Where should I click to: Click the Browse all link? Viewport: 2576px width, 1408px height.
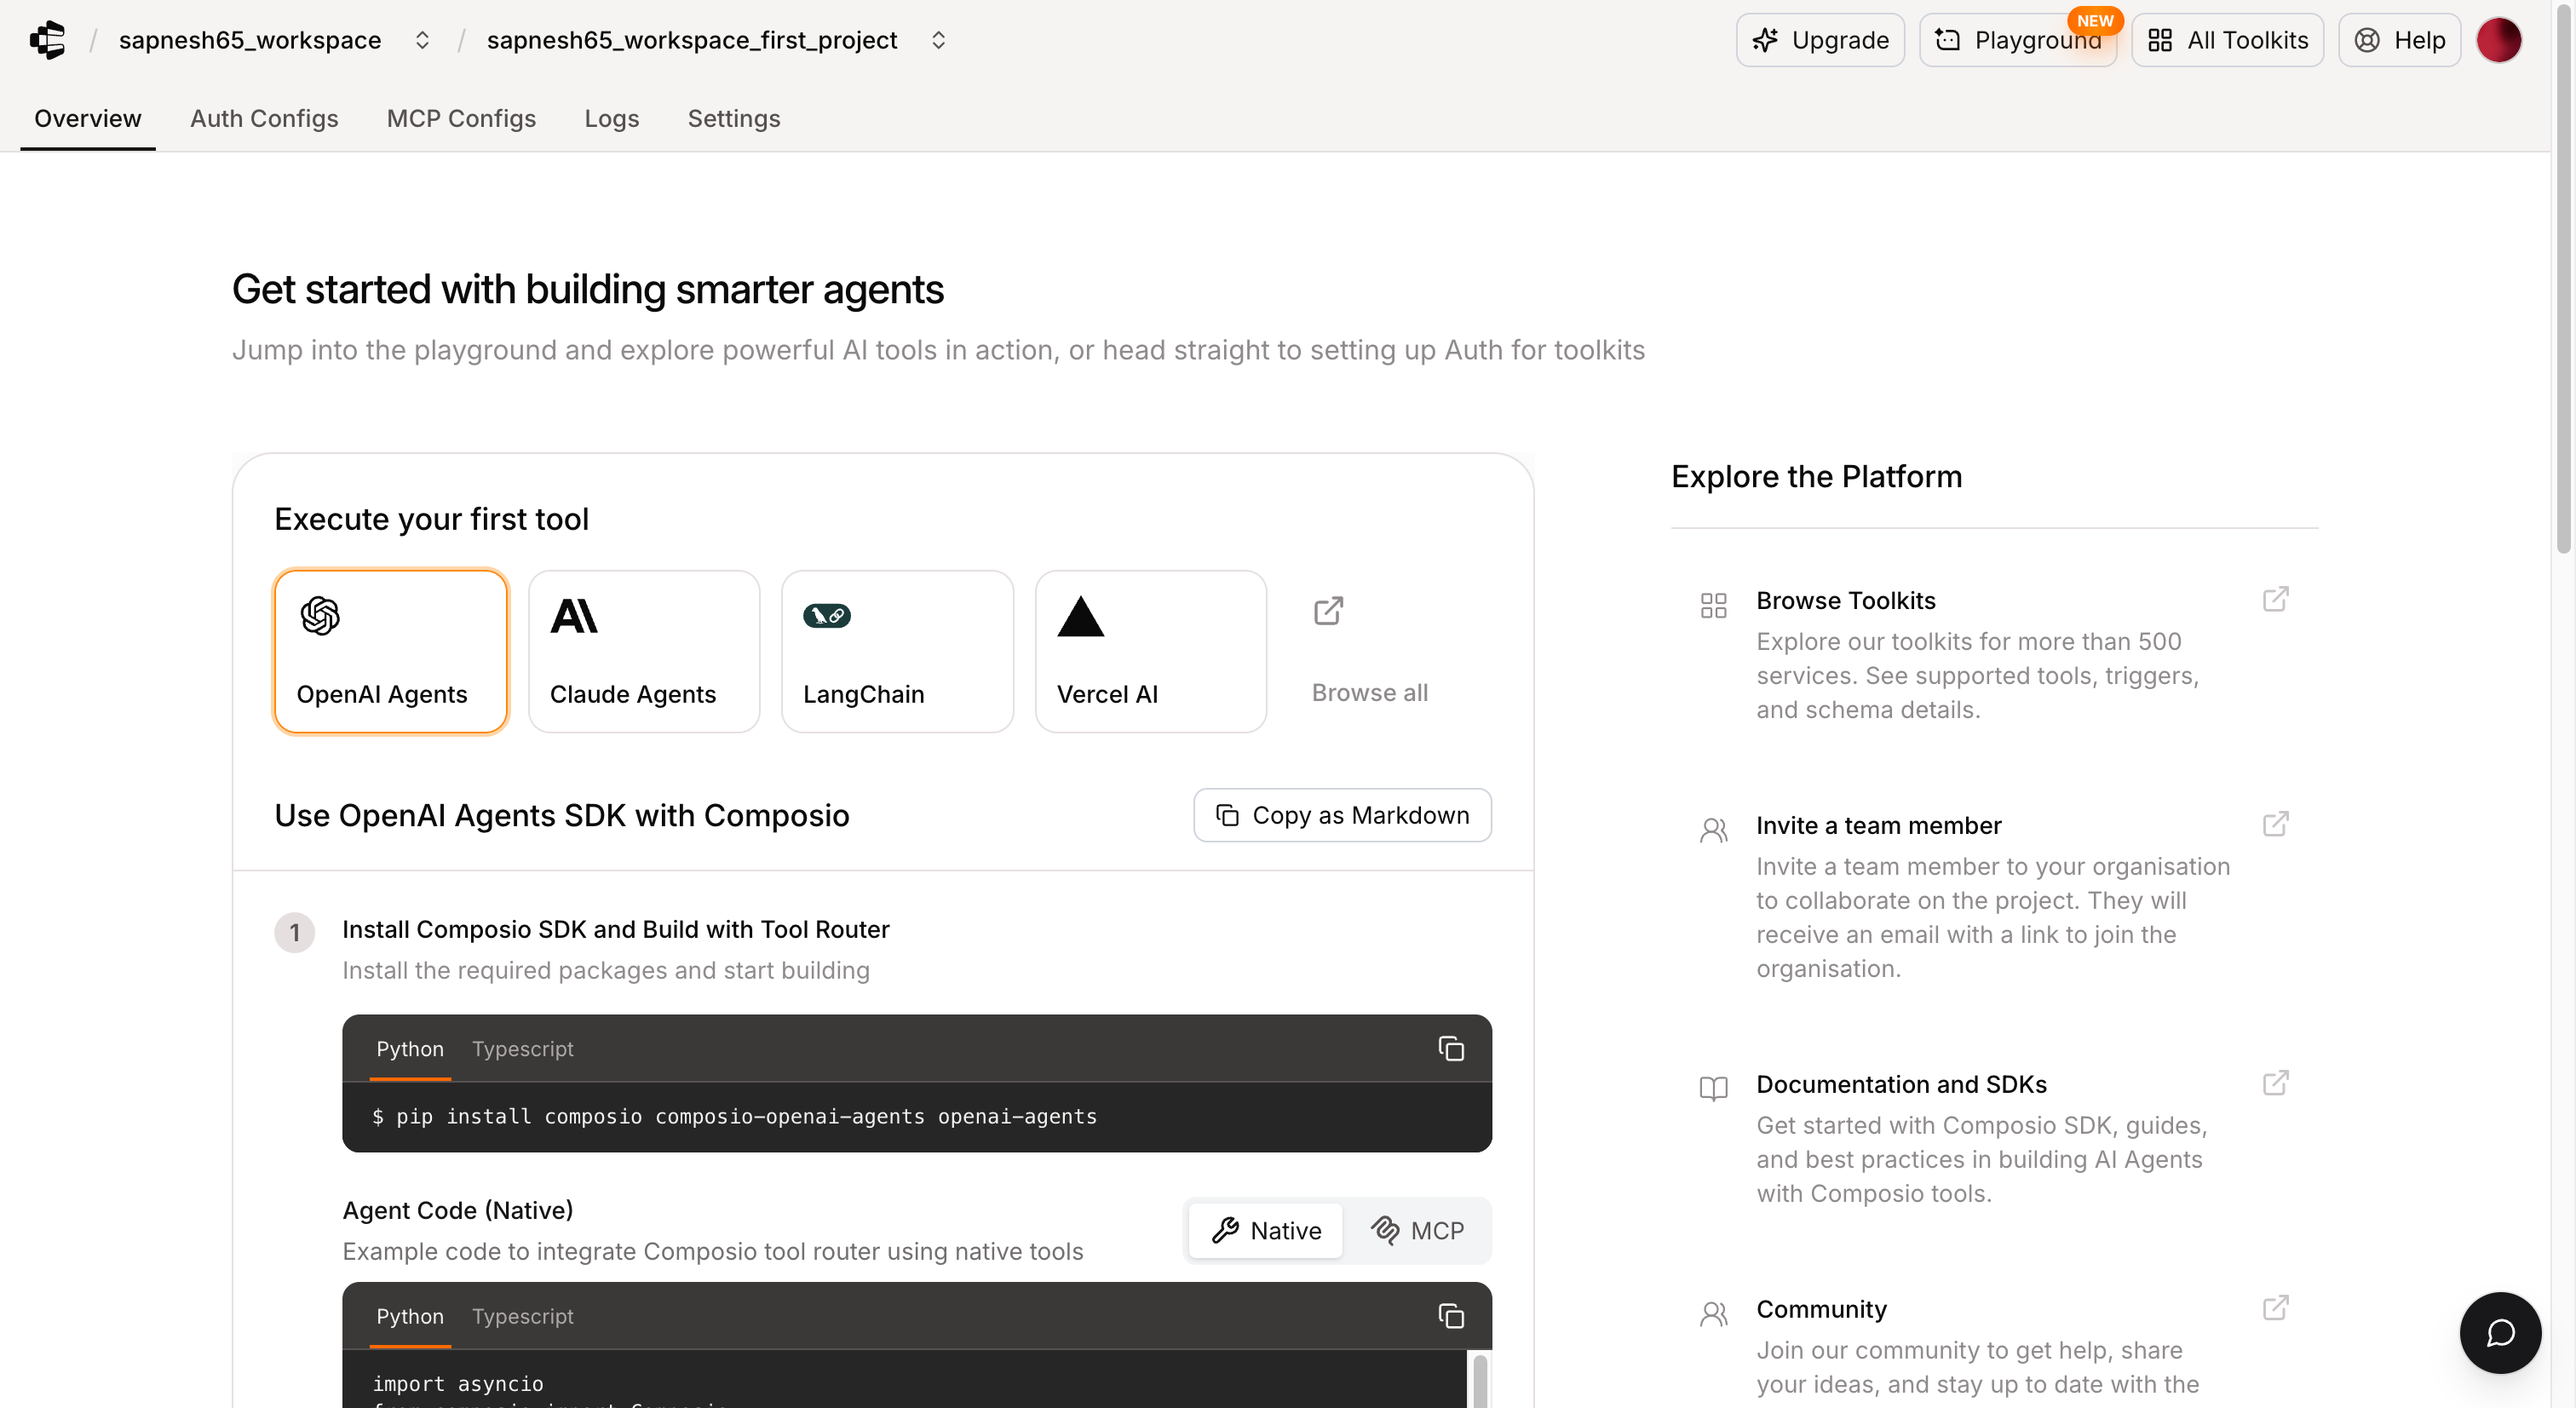coord(1369,692)
